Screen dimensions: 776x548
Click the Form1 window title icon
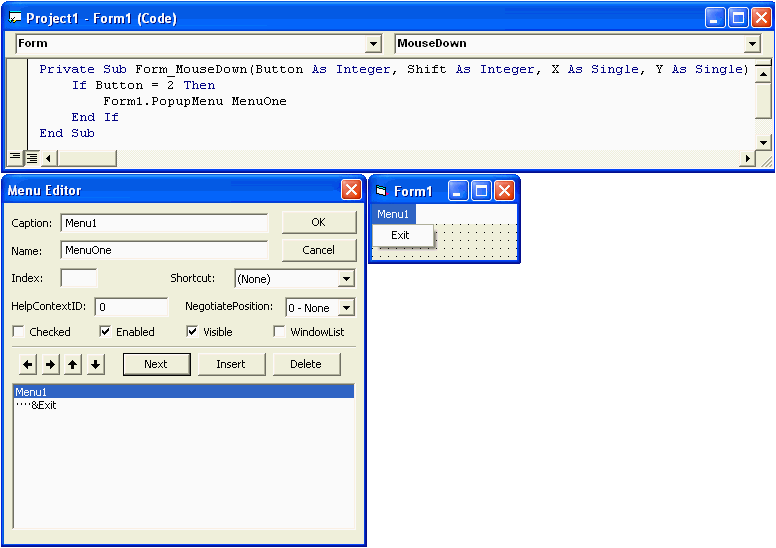(381, 191)
